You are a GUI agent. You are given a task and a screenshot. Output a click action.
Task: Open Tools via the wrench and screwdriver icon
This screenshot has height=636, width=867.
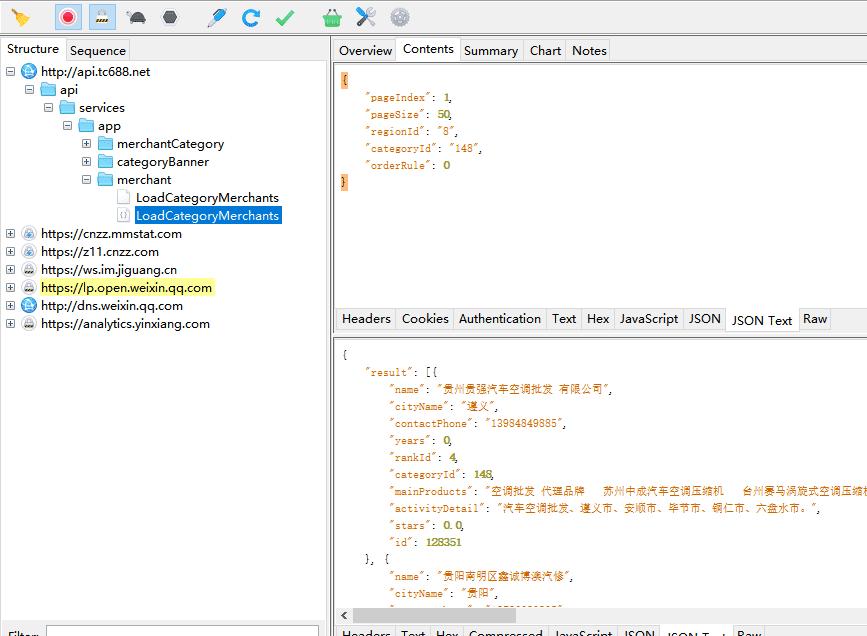point(366,17)
